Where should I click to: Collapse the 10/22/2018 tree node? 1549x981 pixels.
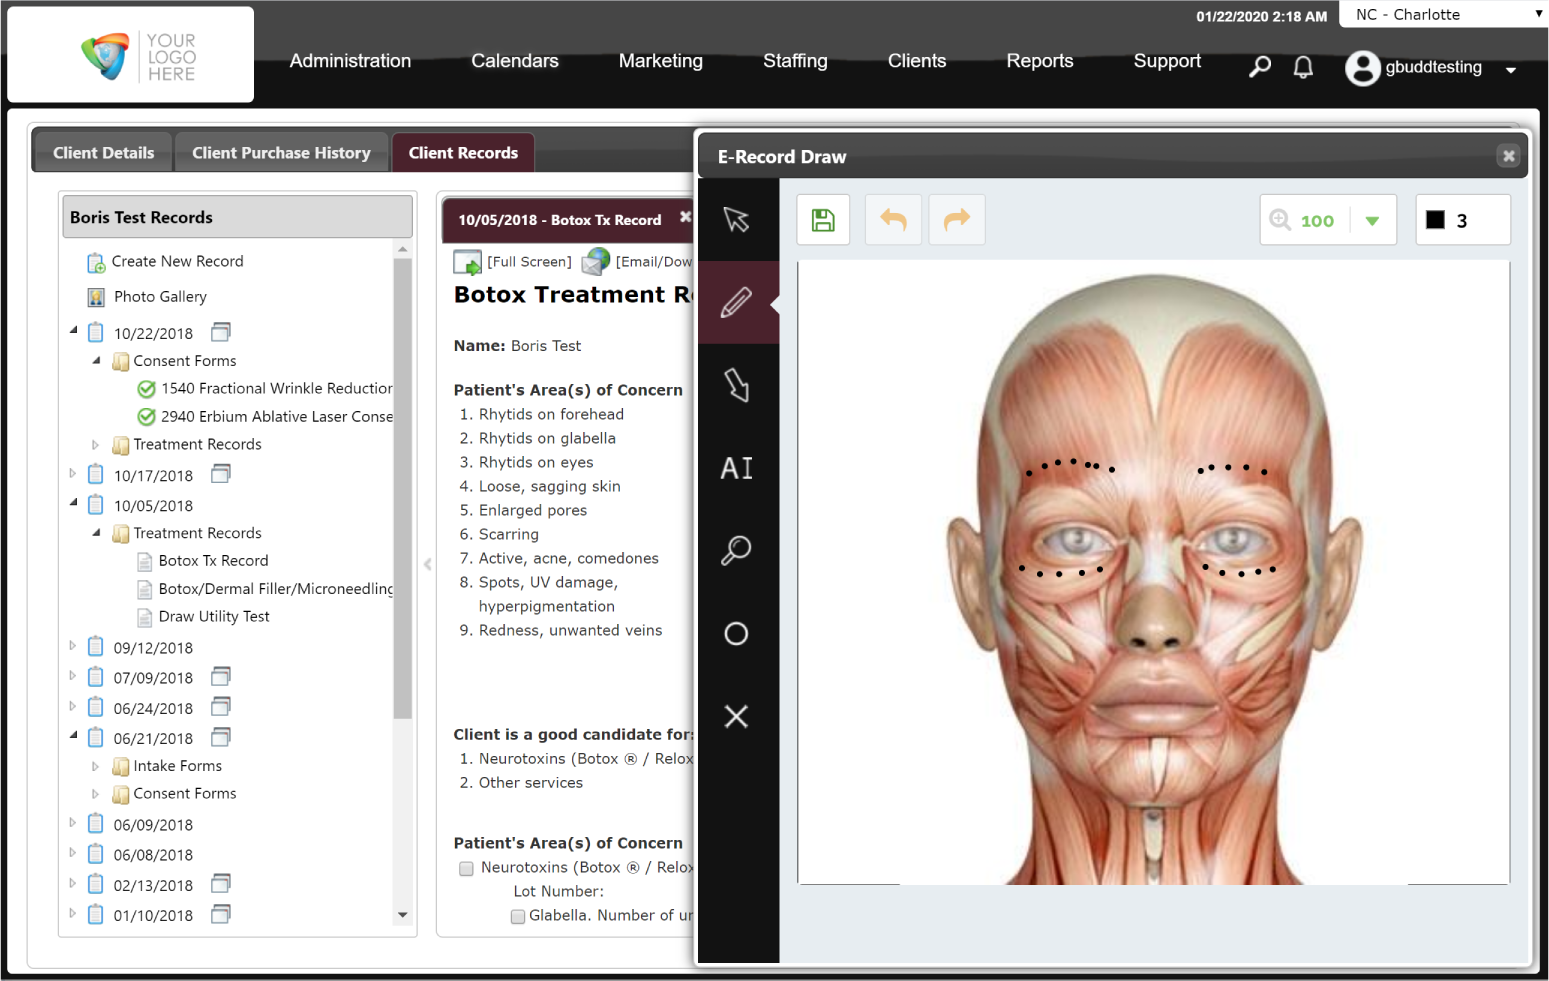click(73, 330)
